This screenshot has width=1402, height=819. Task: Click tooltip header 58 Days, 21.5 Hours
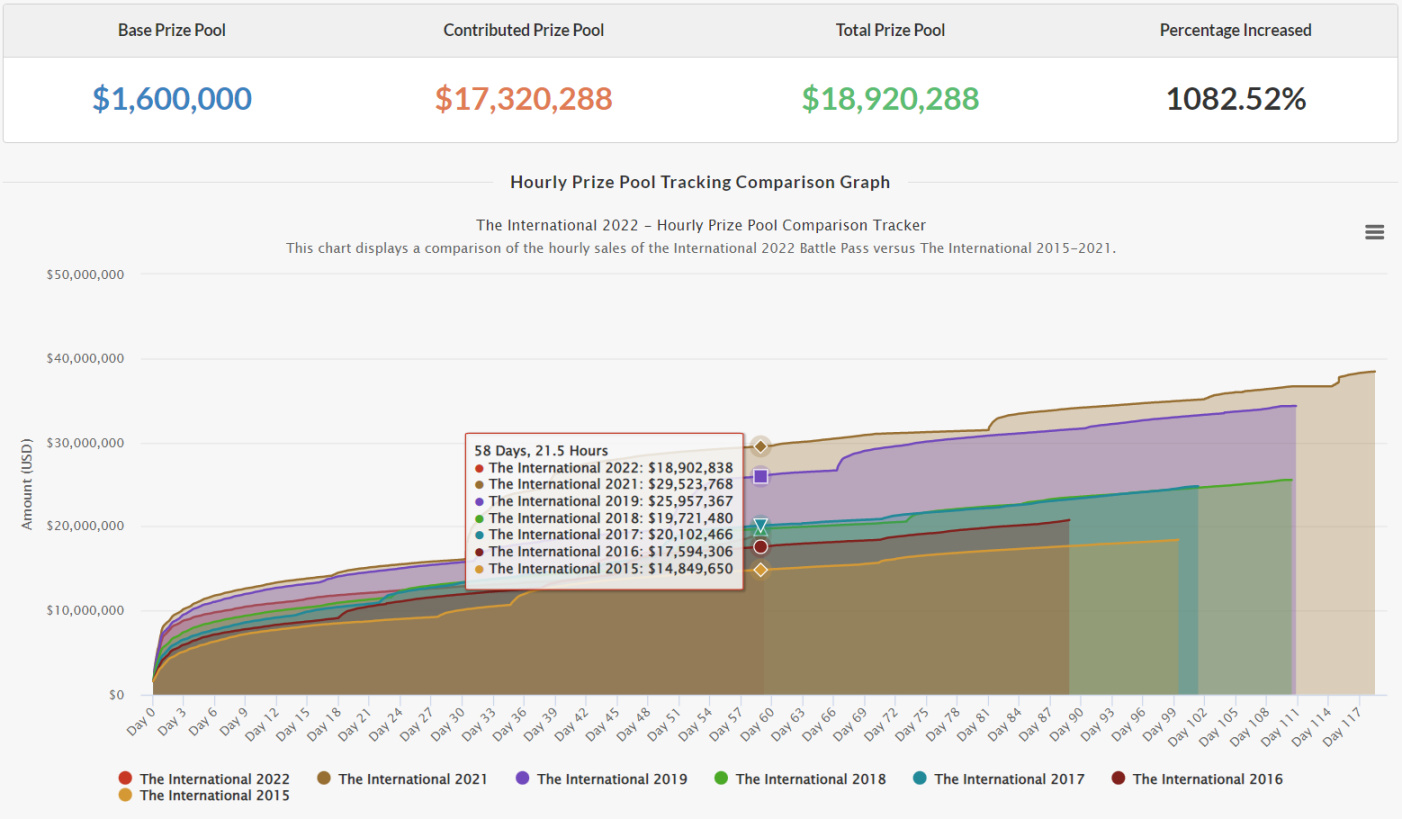pyautogui.click(x=541, y=451)
